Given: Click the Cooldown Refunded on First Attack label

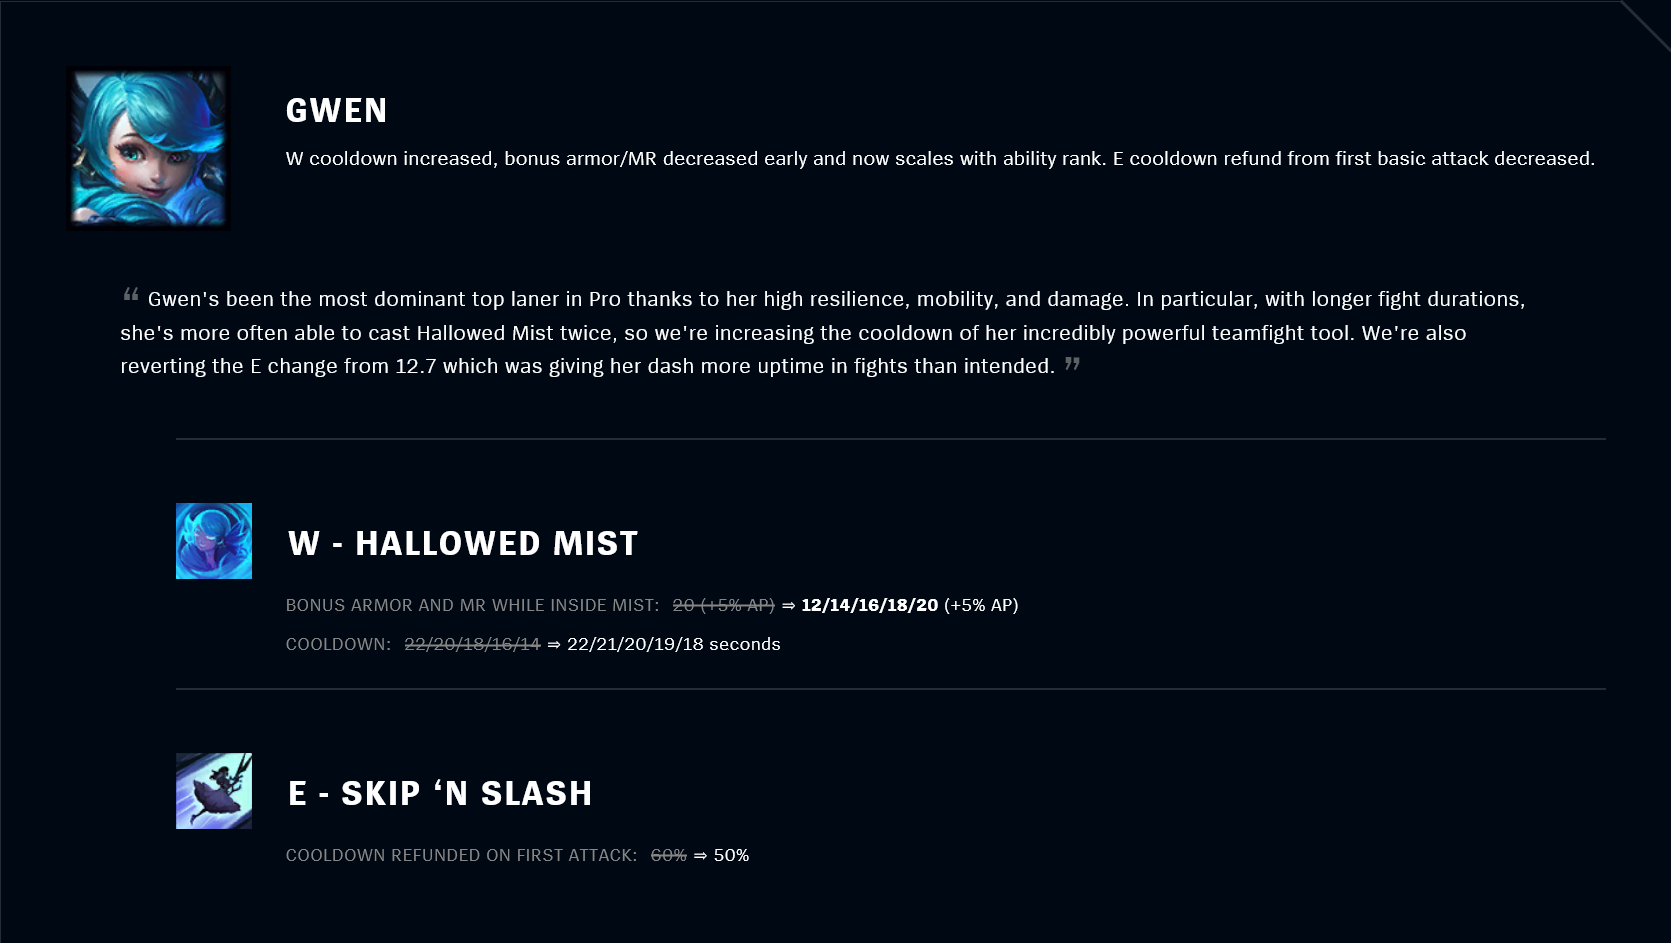Looking at the screenshot, I should [461, 855].
